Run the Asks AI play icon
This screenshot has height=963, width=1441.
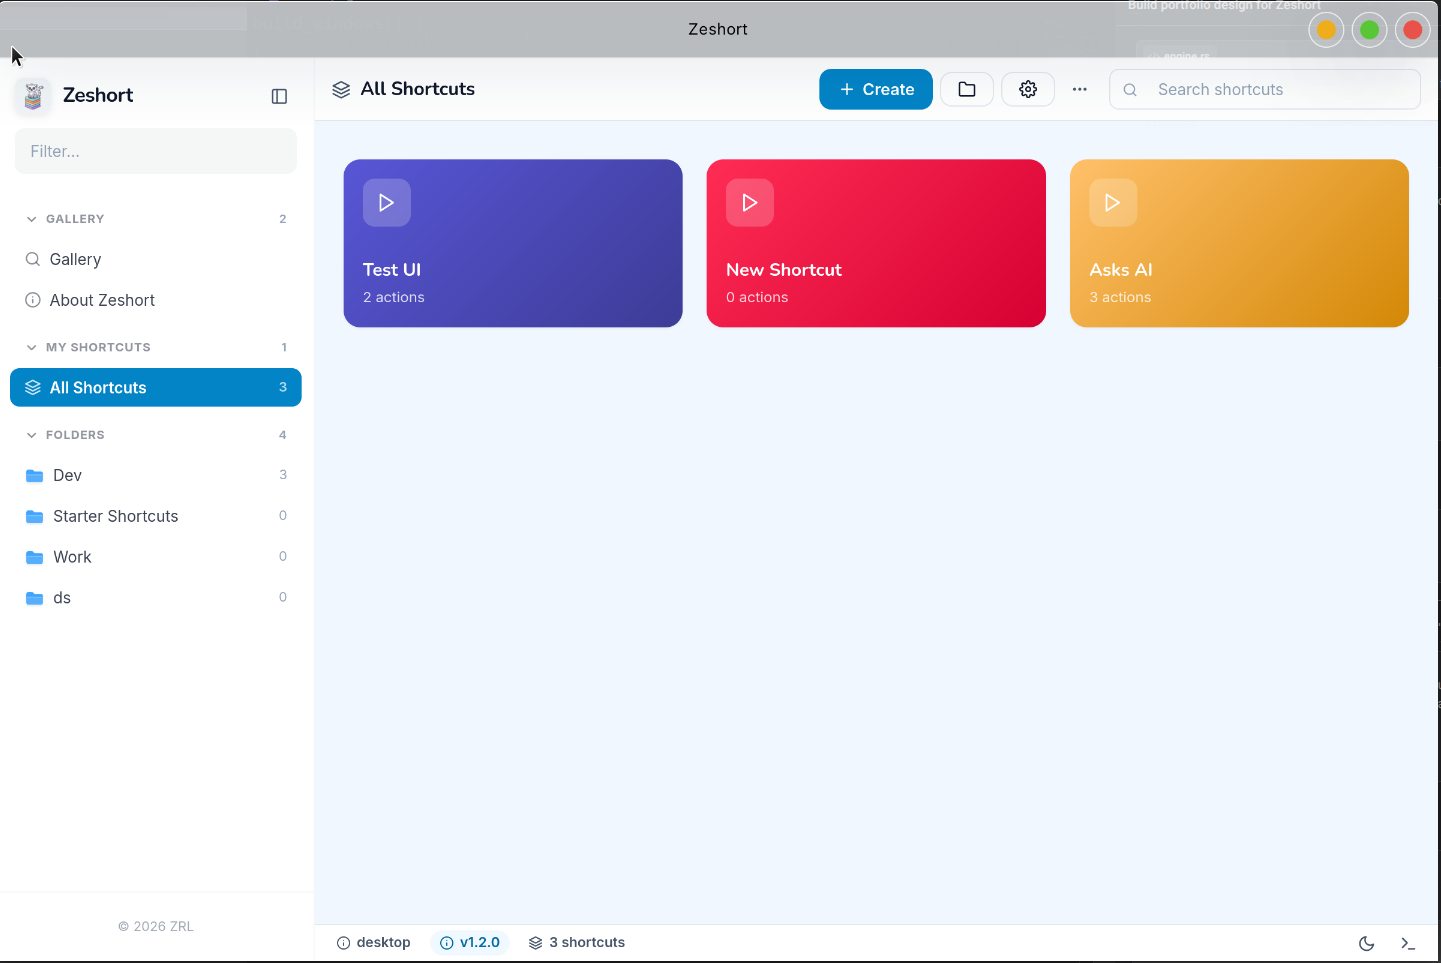[1113, 203]
